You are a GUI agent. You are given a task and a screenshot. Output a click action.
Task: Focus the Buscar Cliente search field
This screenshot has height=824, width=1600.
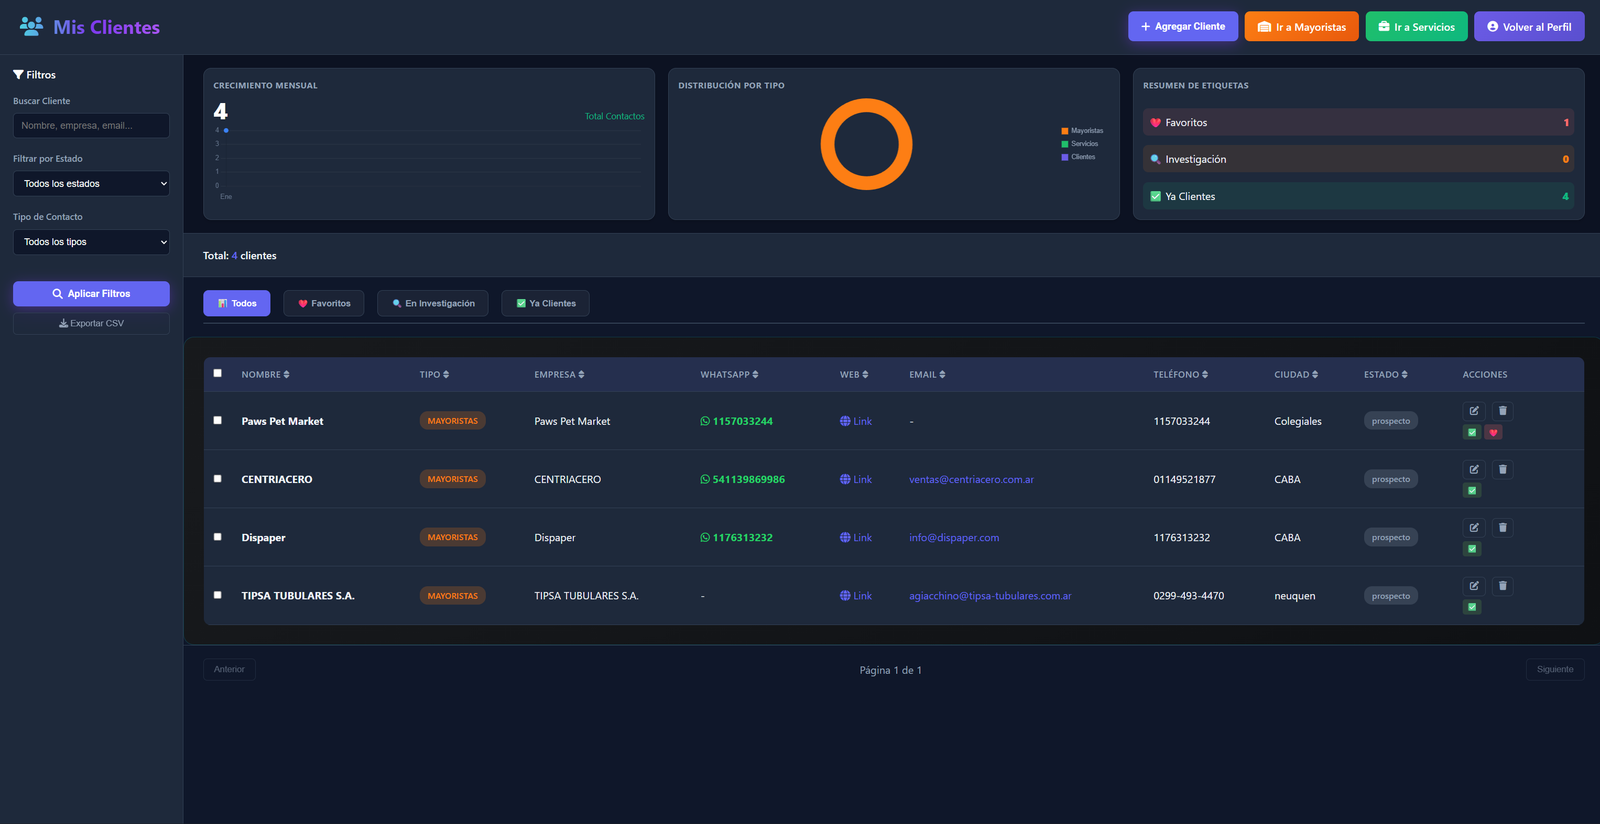coord(91,126)
